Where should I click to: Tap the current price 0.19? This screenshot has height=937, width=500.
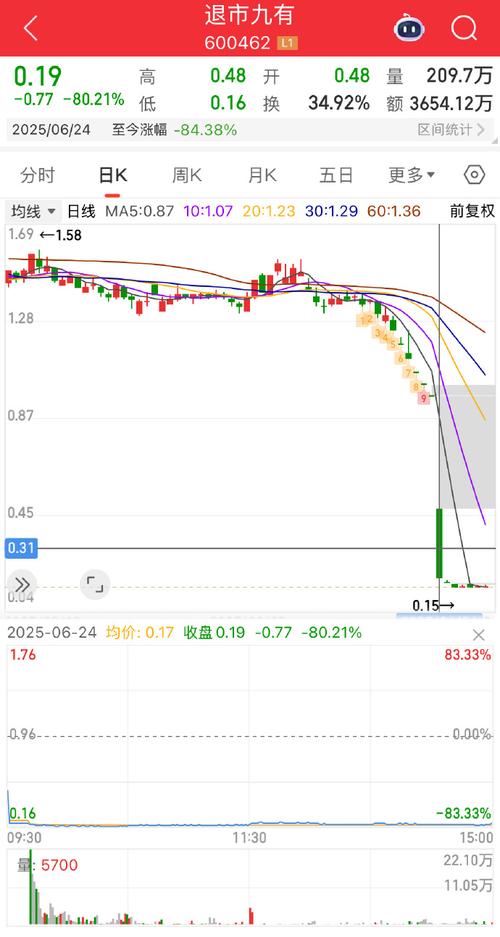click(x=38, y=76)
